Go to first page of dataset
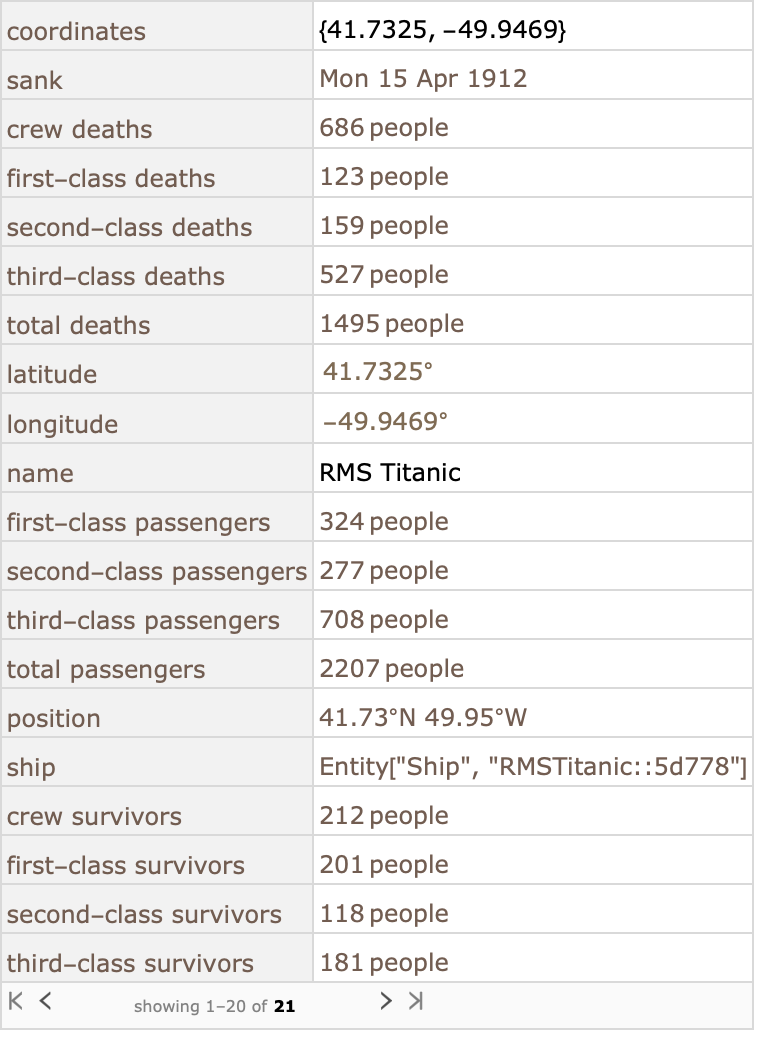The image size is (757, 1061). point(16,1001)
